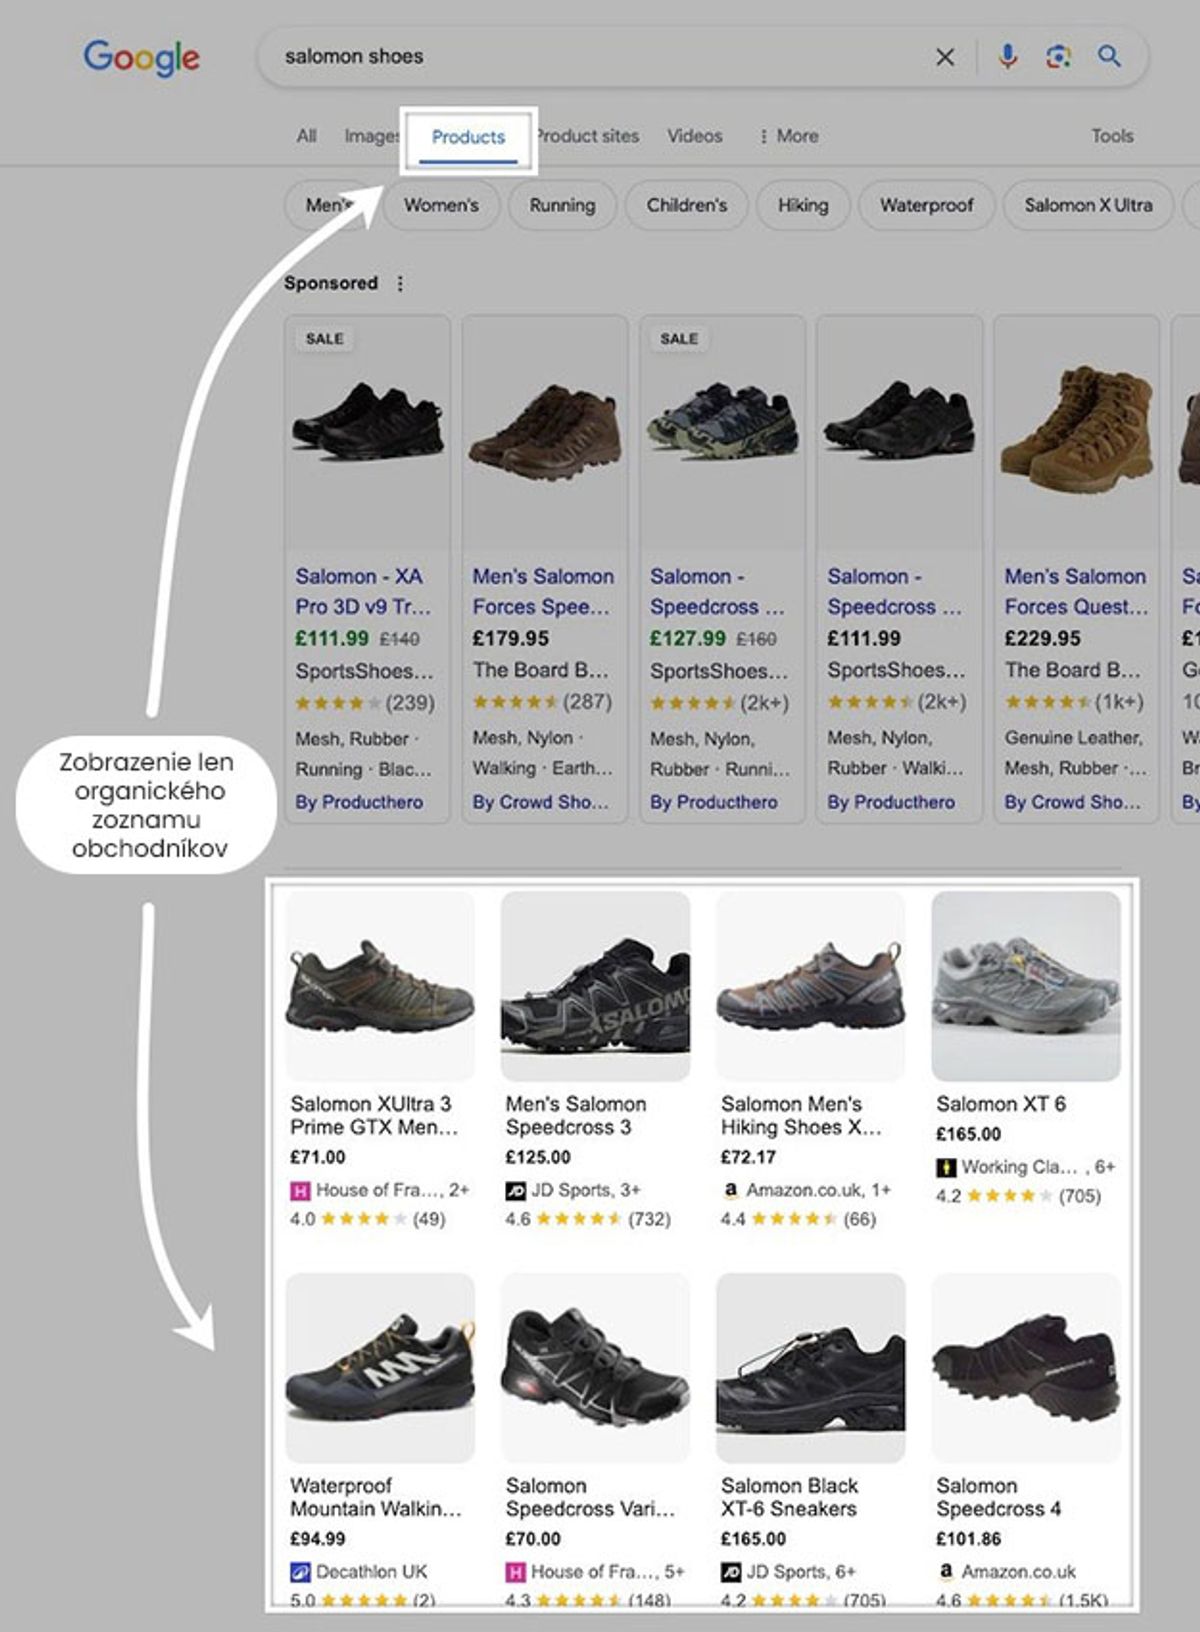Click the Salomon Men's Hiking Shoes image
Image resolution: width=1200 pixels, height=1632 pixels.
(811, 986)
